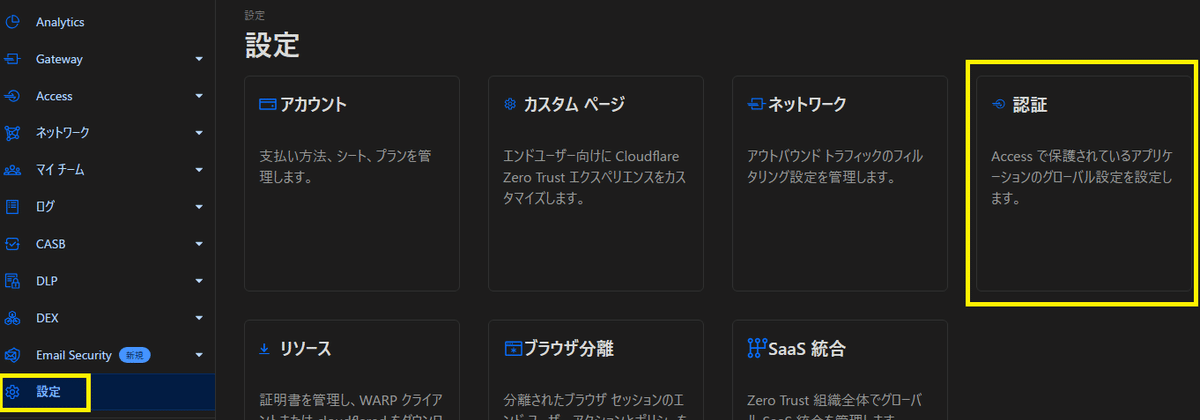Open the ブラウザ分離 settings card
Image resolution: width=1200 pixels, height=420 pixels.
[x=595, y=370]
